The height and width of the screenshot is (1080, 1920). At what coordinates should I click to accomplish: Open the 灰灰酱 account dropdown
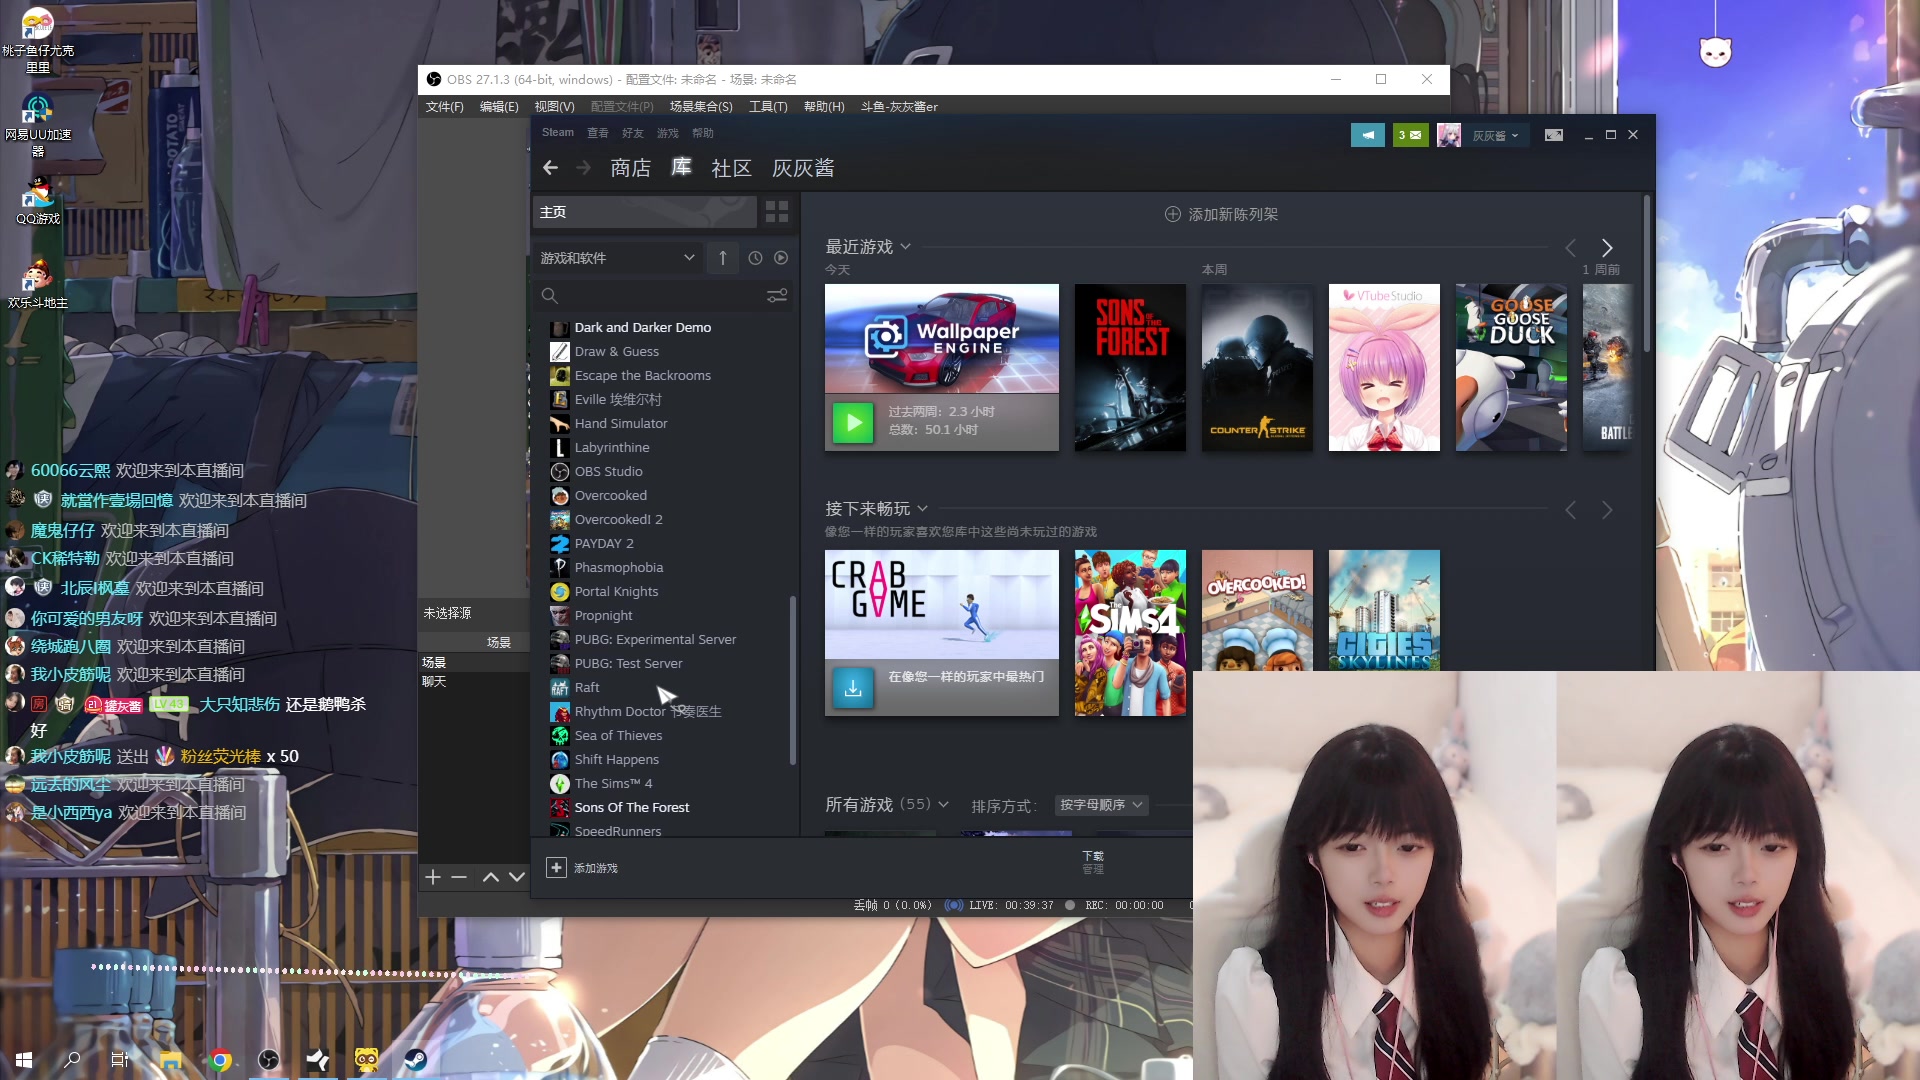[1496, 135]
